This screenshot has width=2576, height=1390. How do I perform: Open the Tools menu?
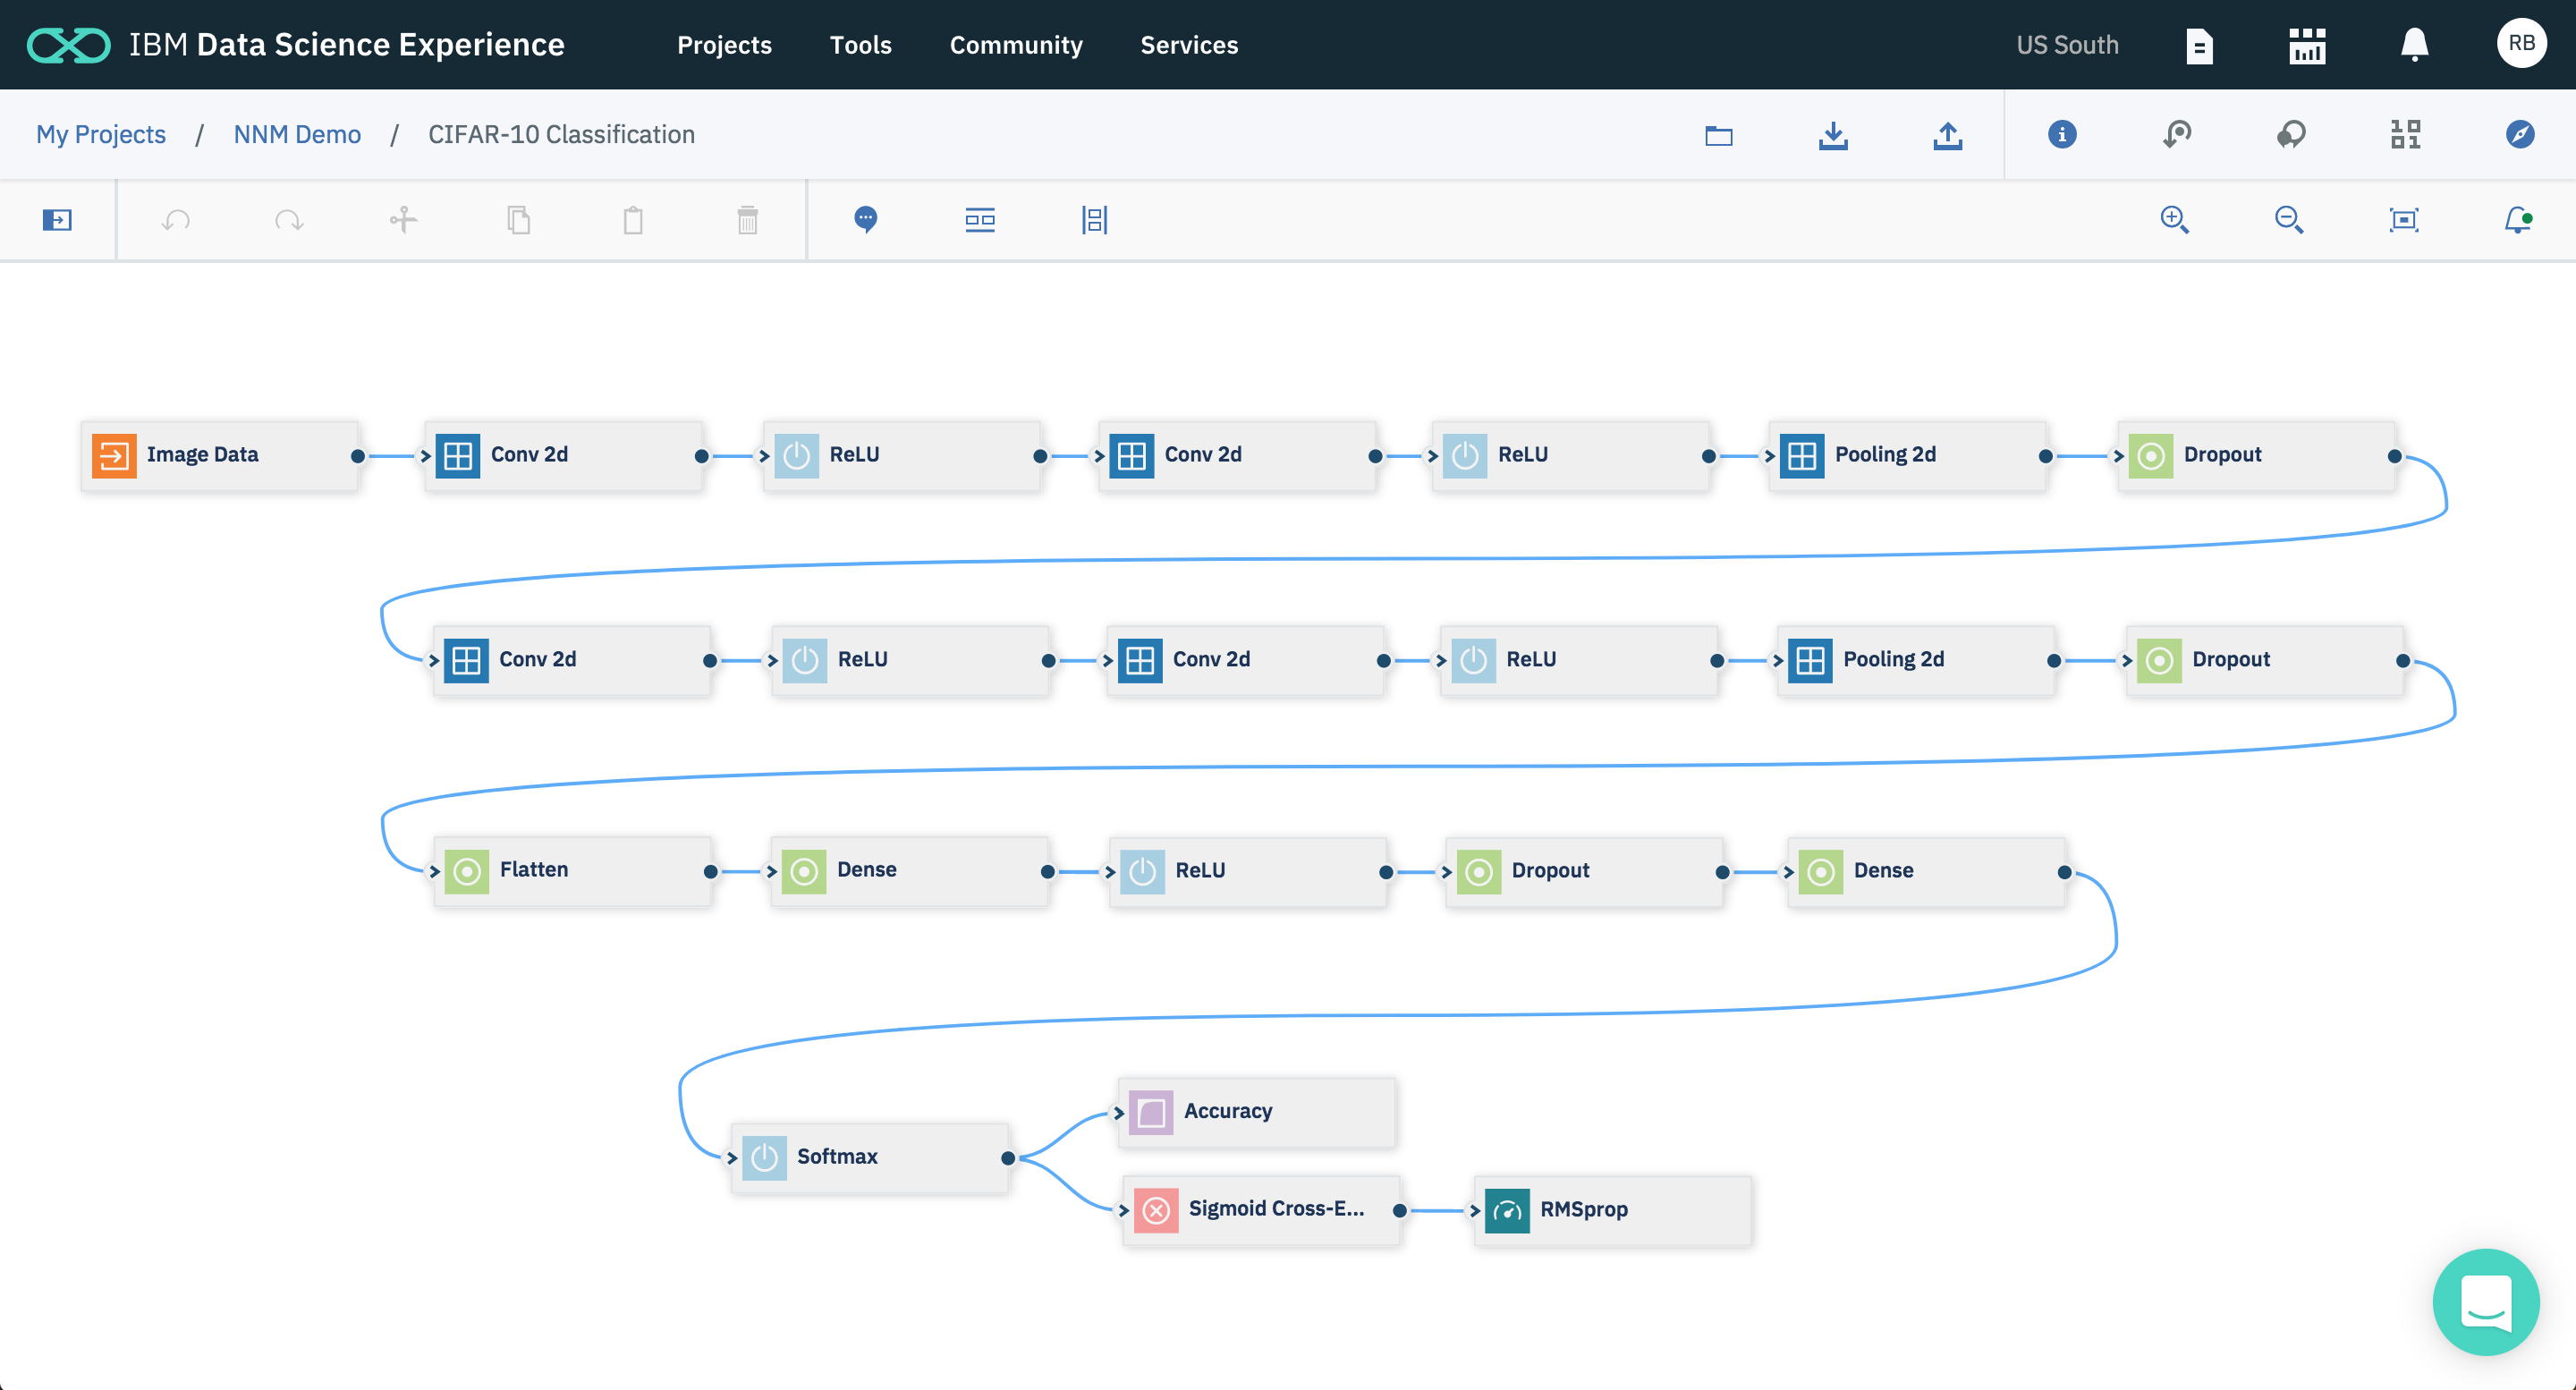[x=860, y=45]
